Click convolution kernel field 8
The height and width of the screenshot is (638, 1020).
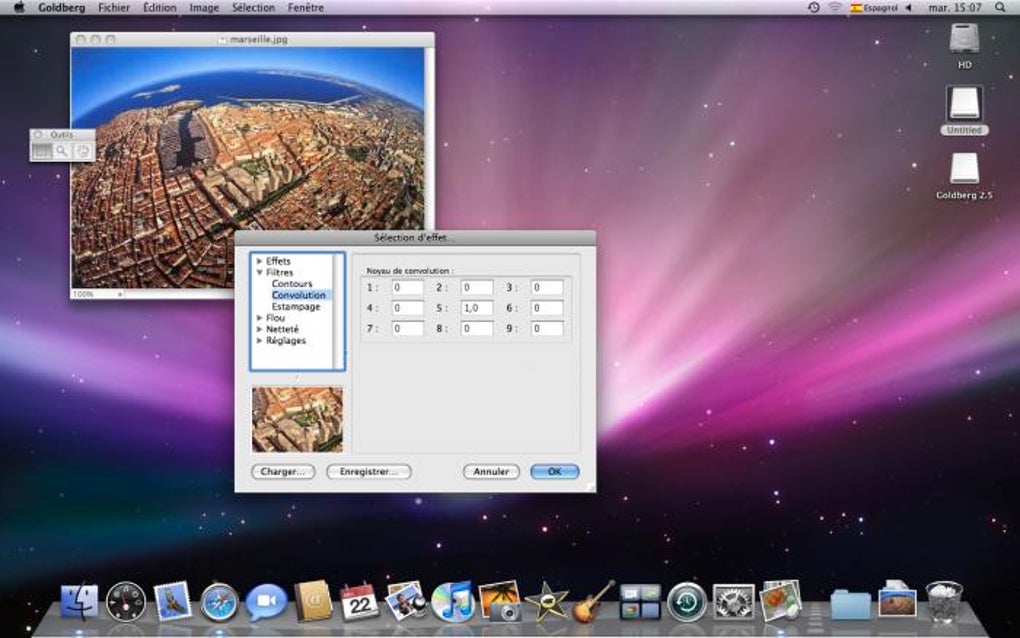point(477,328)
